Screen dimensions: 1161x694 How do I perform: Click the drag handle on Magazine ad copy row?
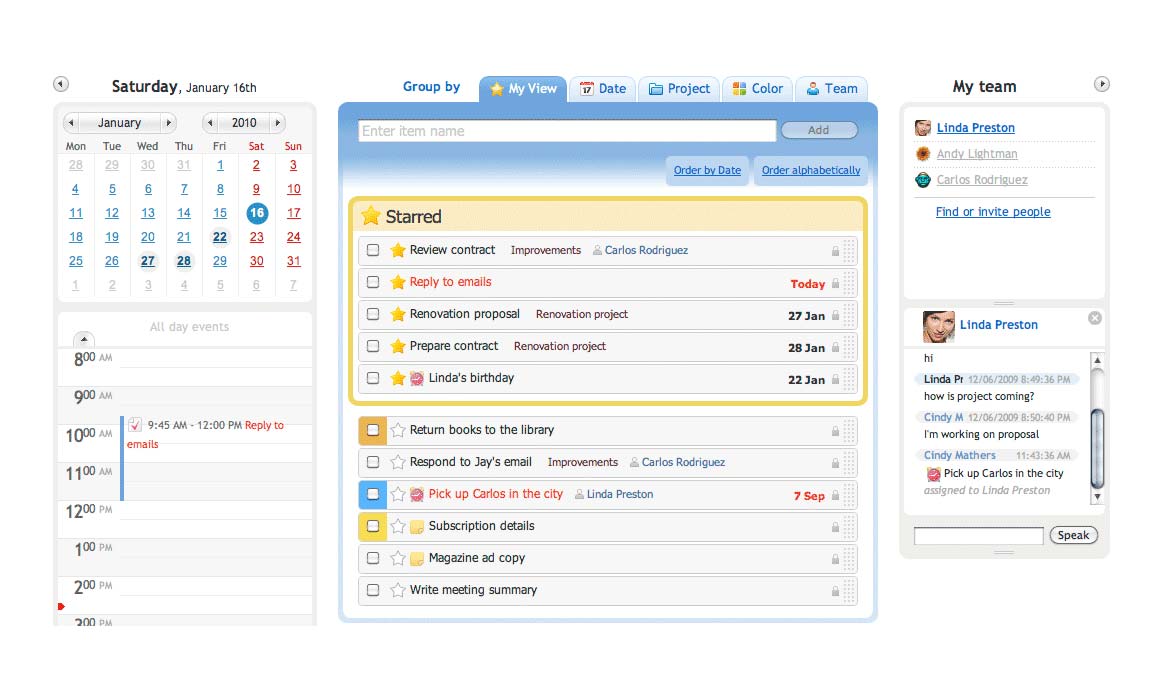[849, 558]
